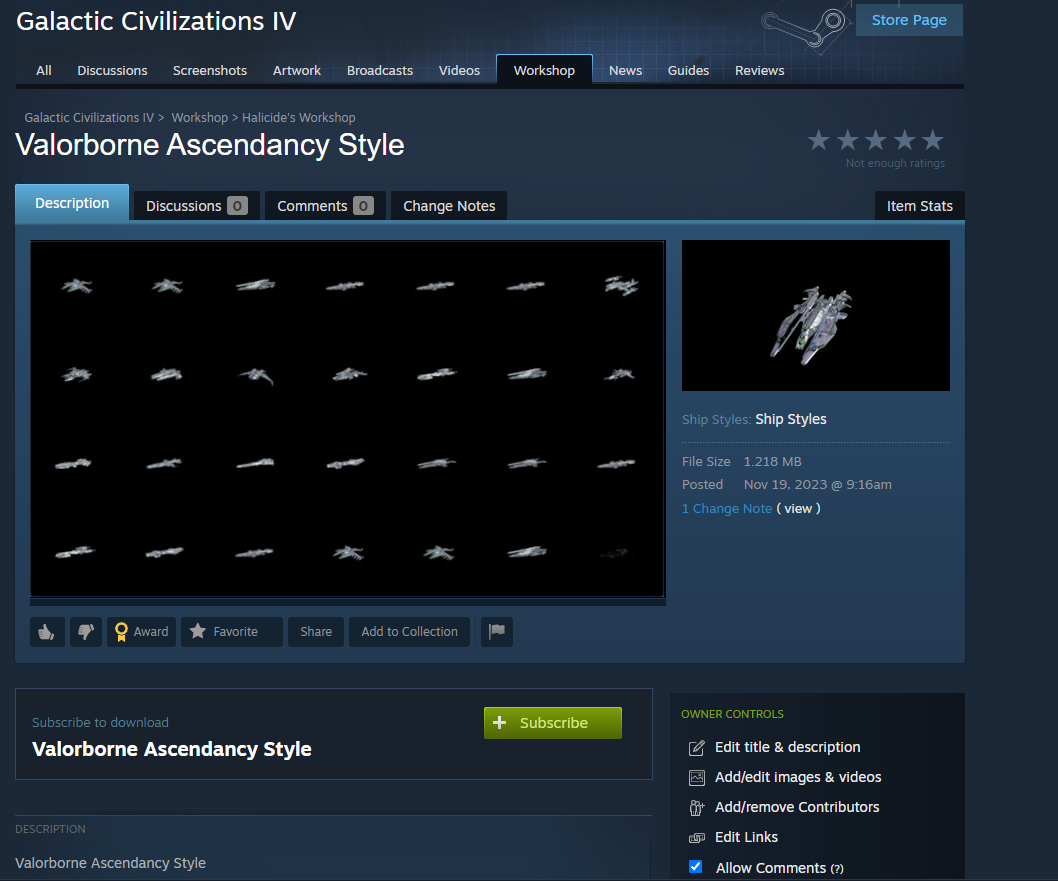
Task: Report item with the flag icon
Action: tap(497, 631)
